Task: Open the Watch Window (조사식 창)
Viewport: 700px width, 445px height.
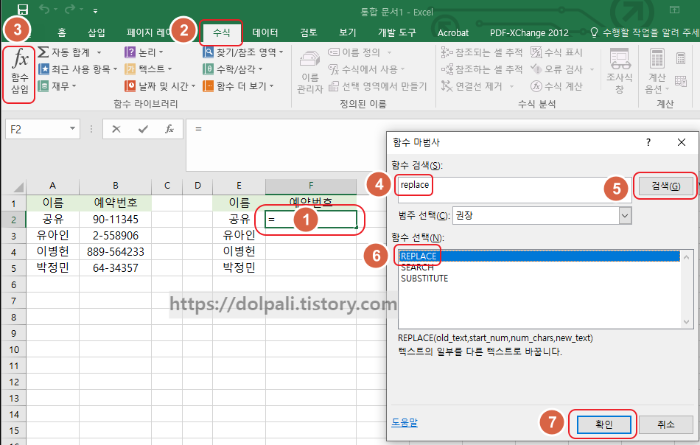Action: point(620,71)
